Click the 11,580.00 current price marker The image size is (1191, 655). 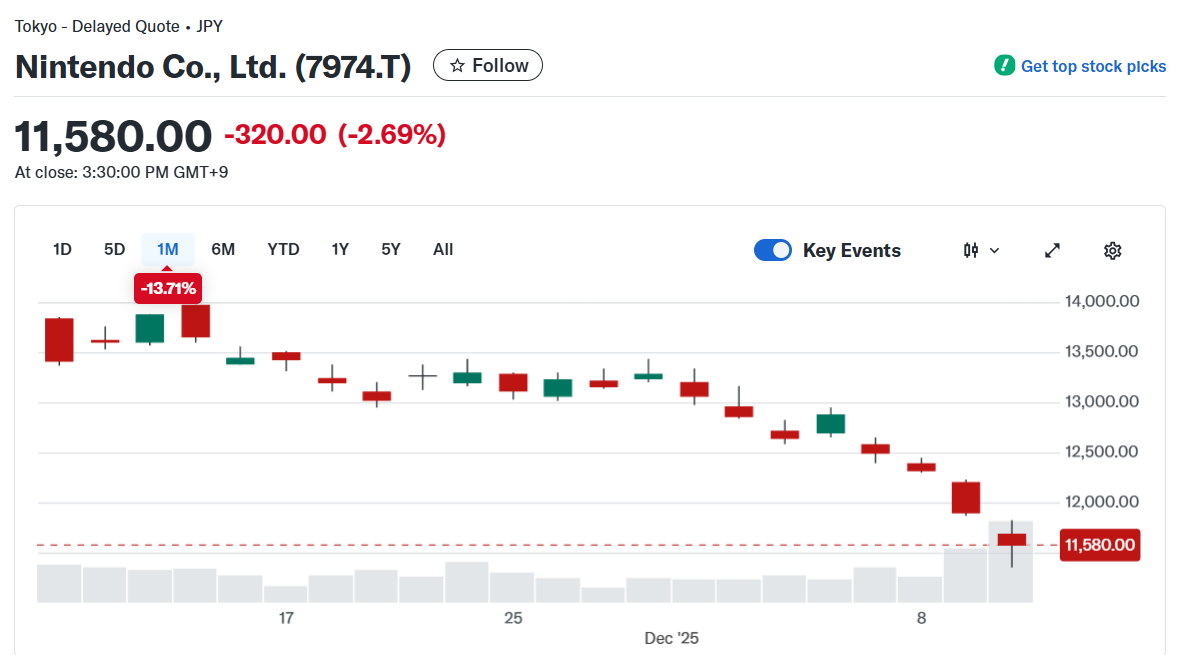[1100, 545]
